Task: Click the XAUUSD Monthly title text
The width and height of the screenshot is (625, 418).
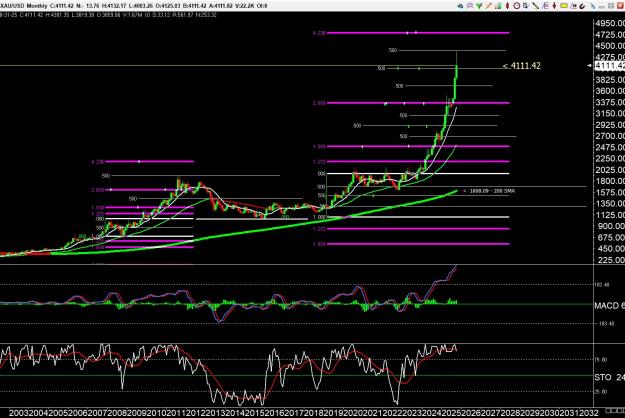Action: (x=24, y=6)
